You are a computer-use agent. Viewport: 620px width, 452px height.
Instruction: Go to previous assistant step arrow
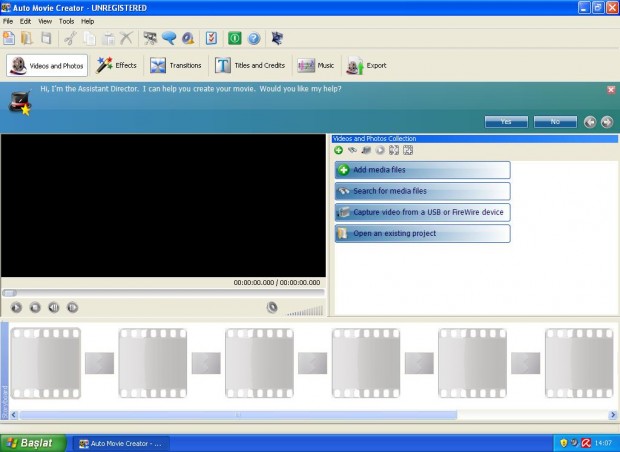point(590,122)
